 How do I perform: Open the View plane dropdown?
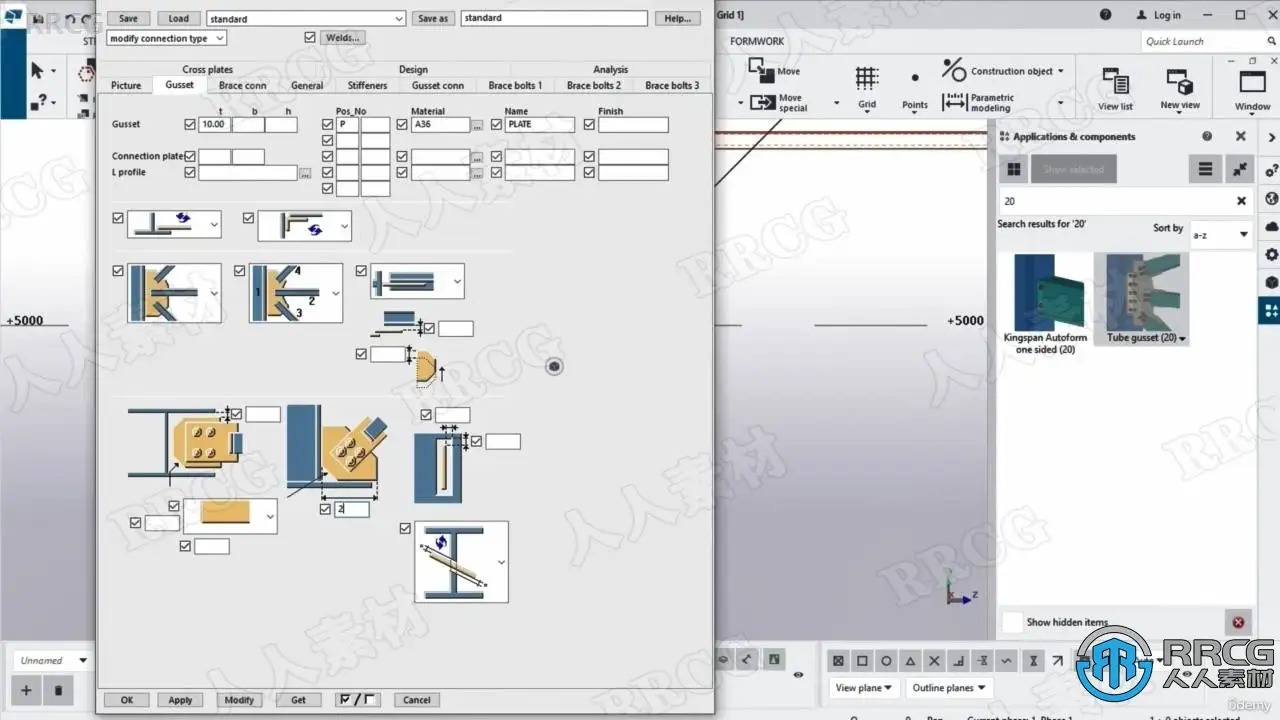tap(864, 688)
